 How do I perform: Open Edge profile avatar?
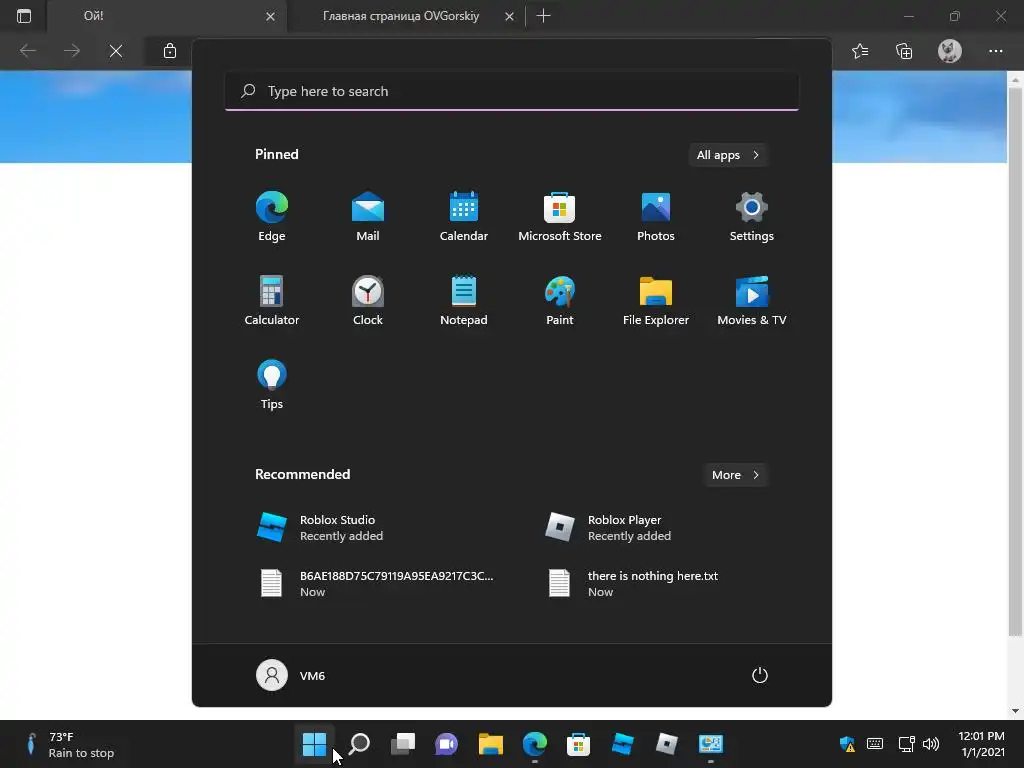[950, 51]
